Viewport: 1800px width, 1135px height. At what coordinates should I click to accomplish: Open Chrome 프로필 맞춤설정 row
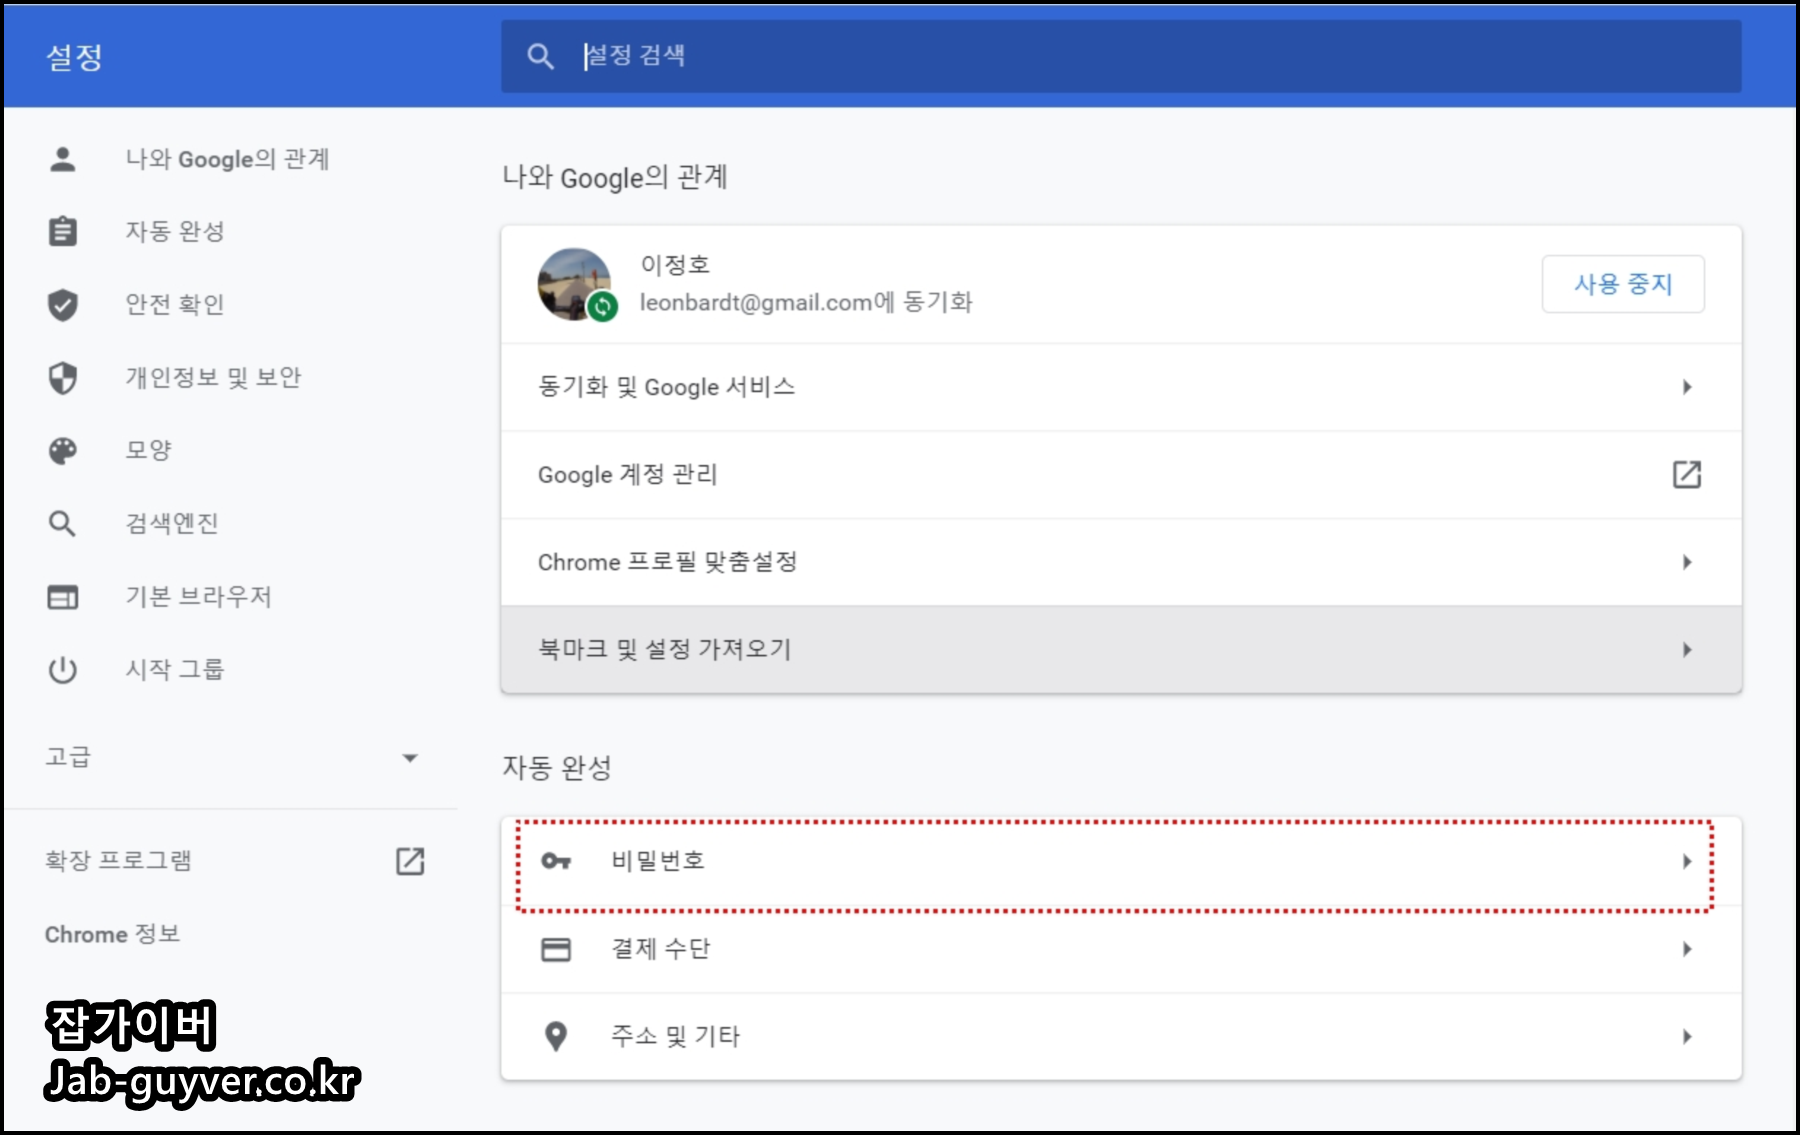(1121, 562)
